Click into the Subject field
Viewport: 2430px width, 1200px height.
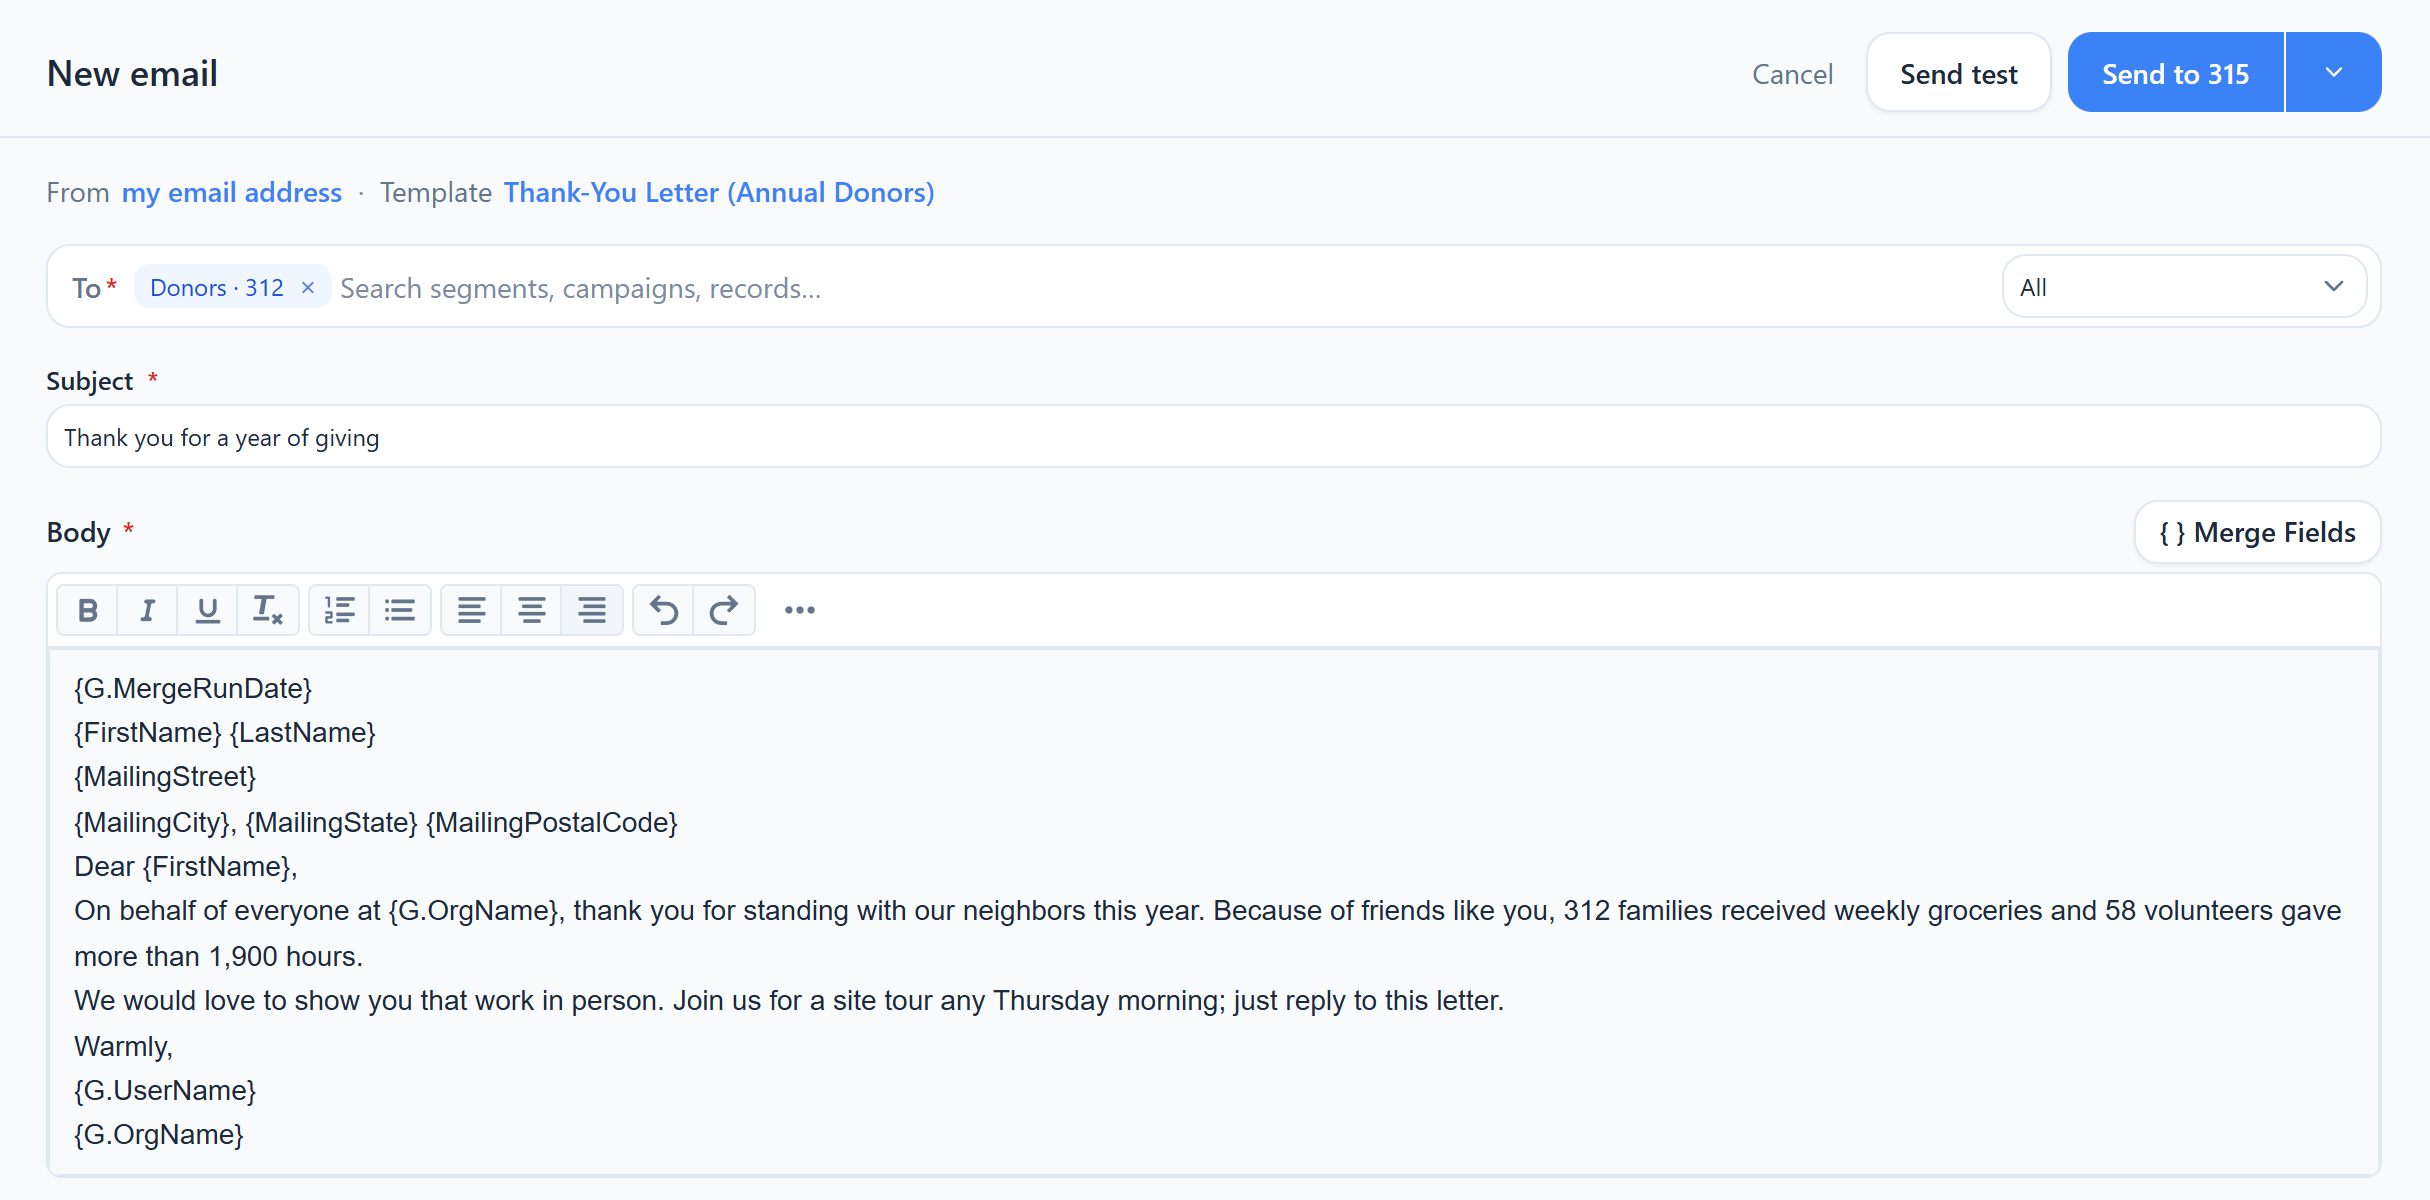tap(1213, 437)
